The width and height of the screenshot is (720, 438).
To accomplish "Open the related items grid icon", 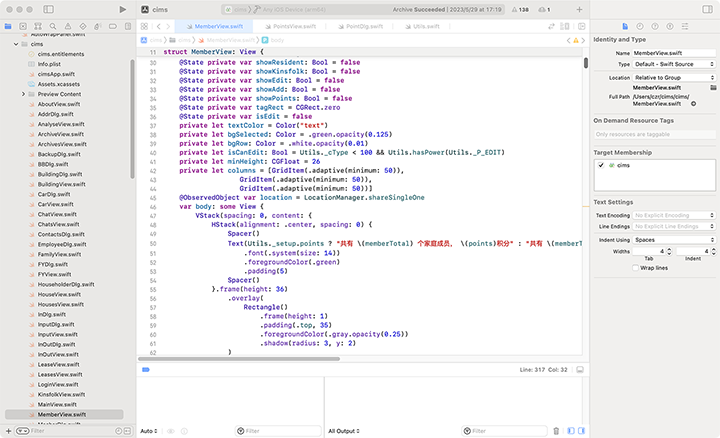I will [x=144, y=26].
